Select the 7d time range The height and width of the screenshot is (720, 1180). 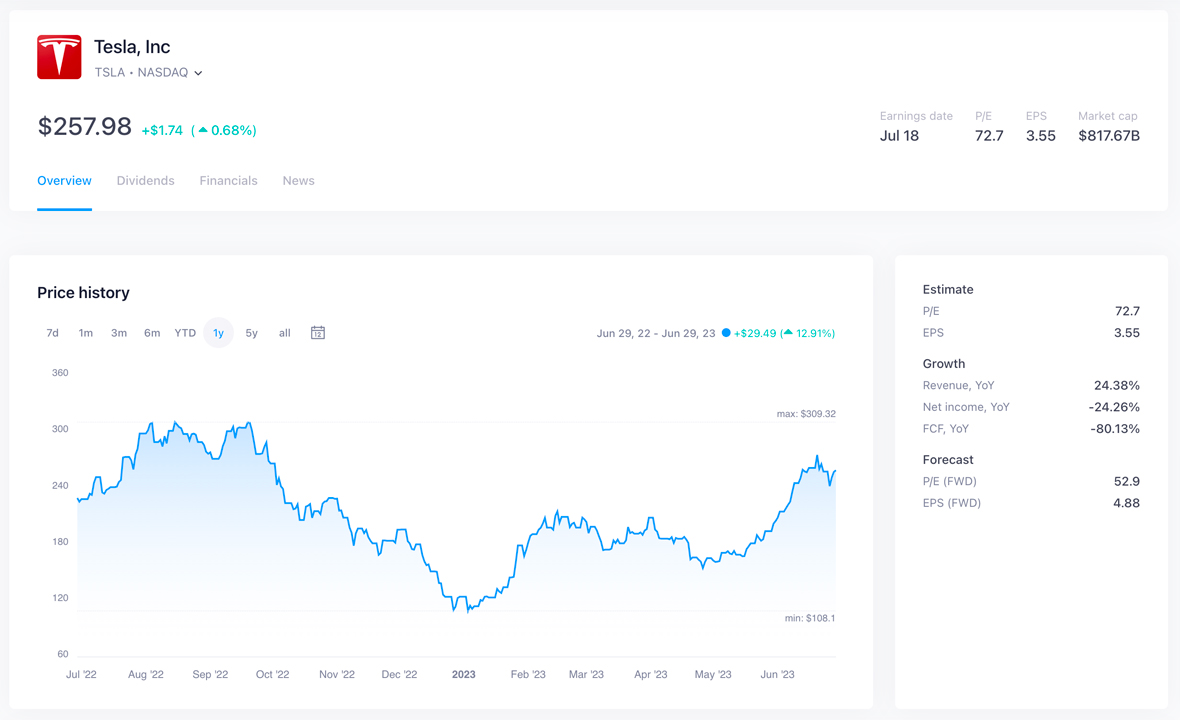(x=52, y=333)
